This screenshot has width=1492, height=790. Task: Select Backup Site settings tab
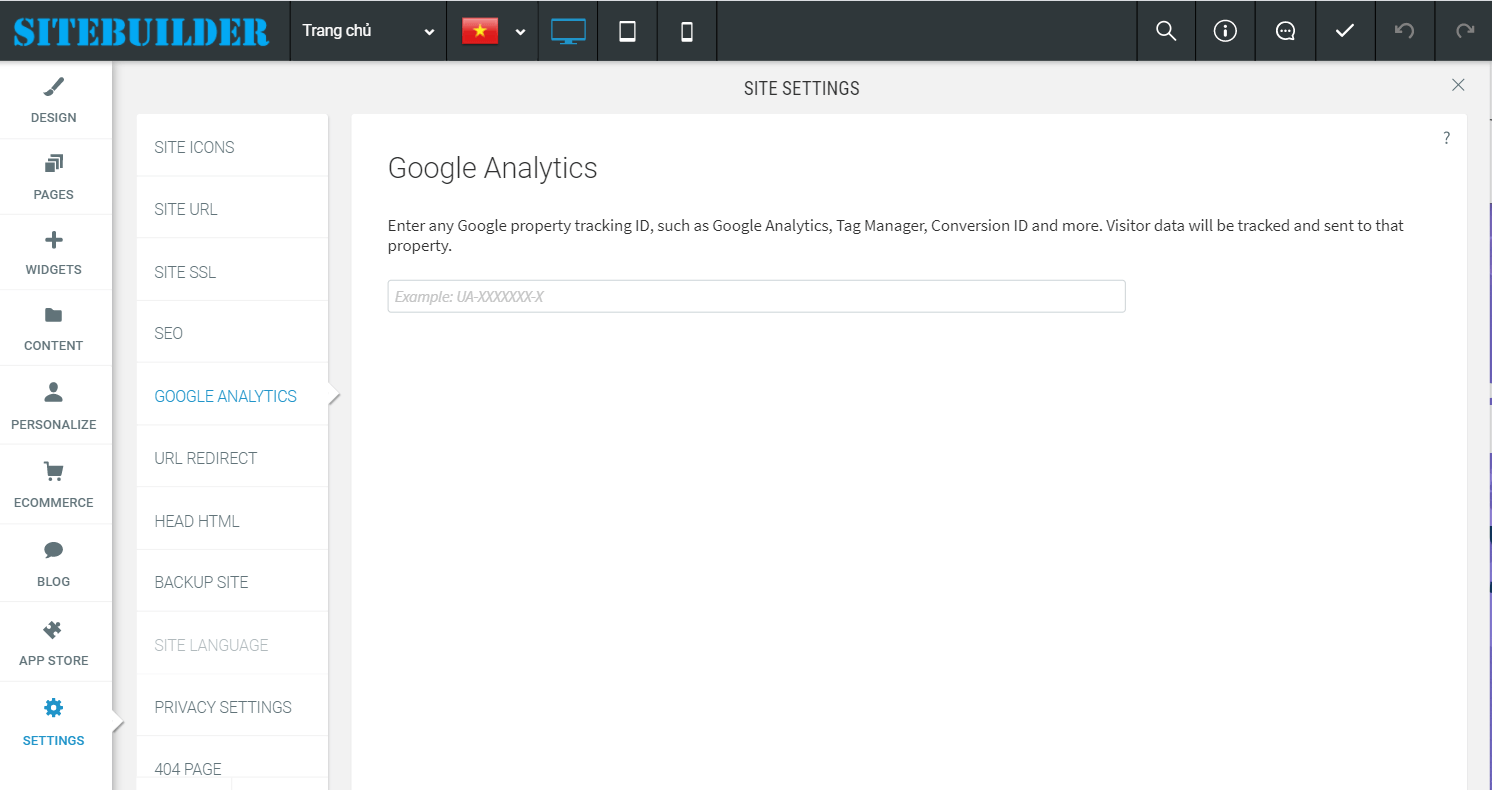click(x=232, y=582)
